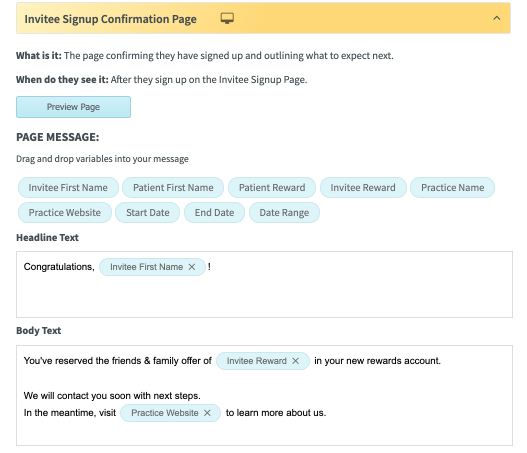Click the desktop monitor icon in header
527x453 pixels.
point(227,18)
